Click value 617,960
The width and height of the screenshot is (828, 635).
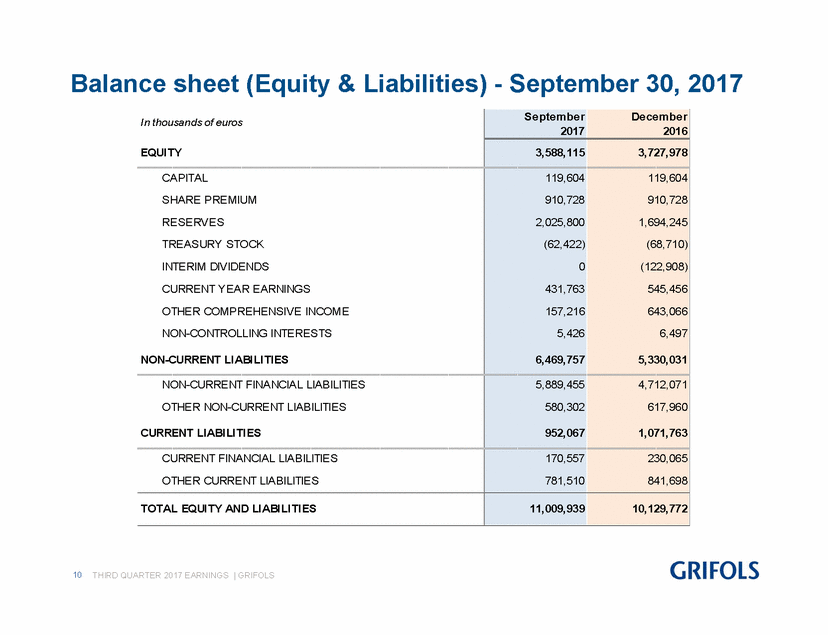(667, 407)
